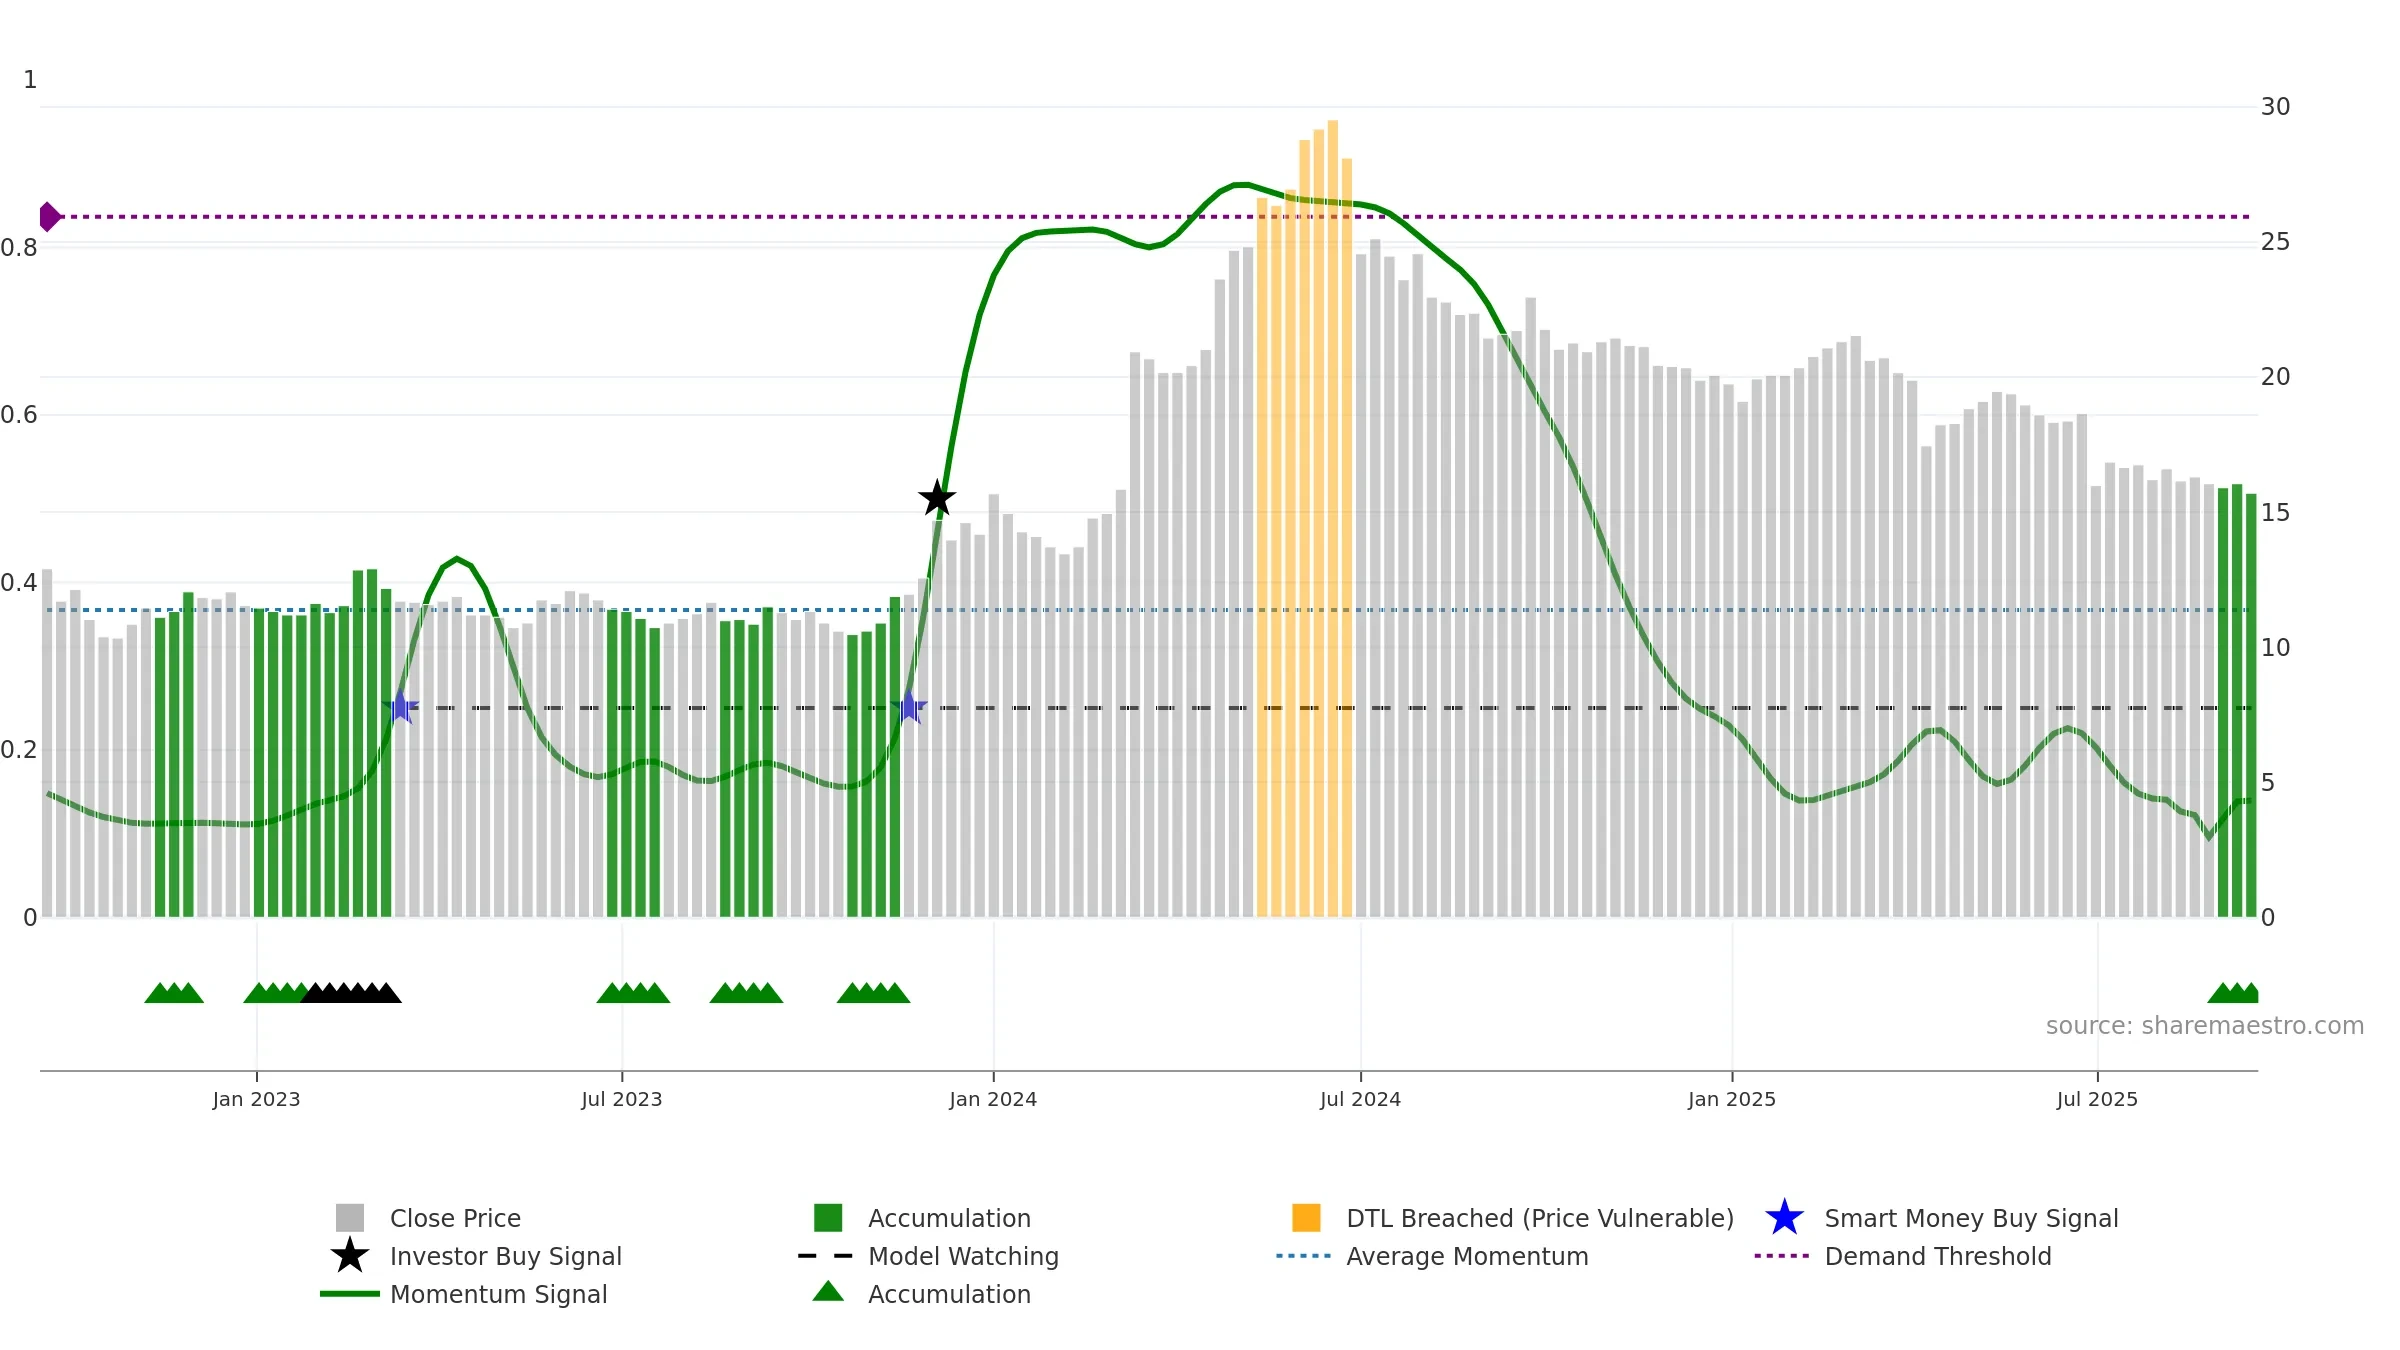This screenshot has width=2400, height=1350.
Task: Click the green Accumulation square legend swatch
Action: pyautogui.click(x=828, y=1218)
